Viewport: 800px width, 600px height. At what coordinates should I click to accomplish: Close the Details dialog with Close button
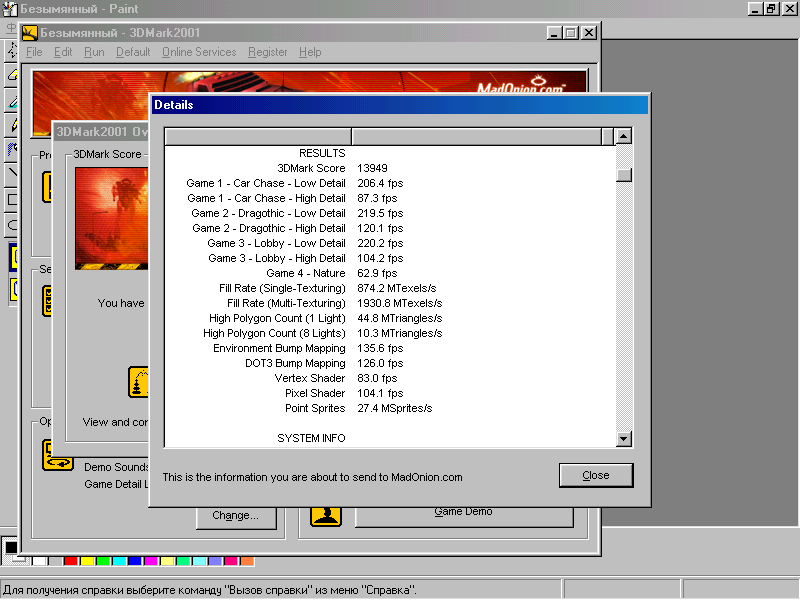click(596, 476)
